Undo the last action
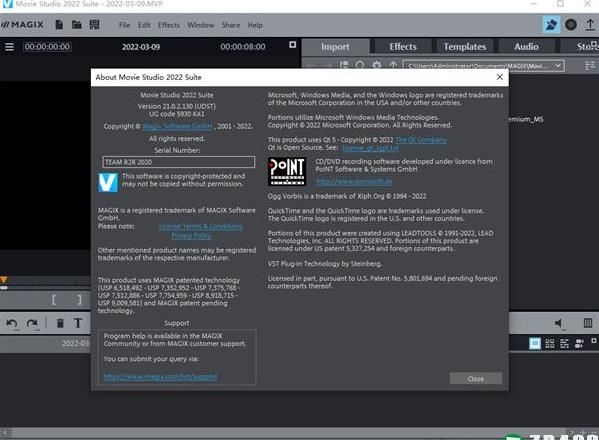Image resolution: width=599 pixels, height=440 pixels. point(12,324)
